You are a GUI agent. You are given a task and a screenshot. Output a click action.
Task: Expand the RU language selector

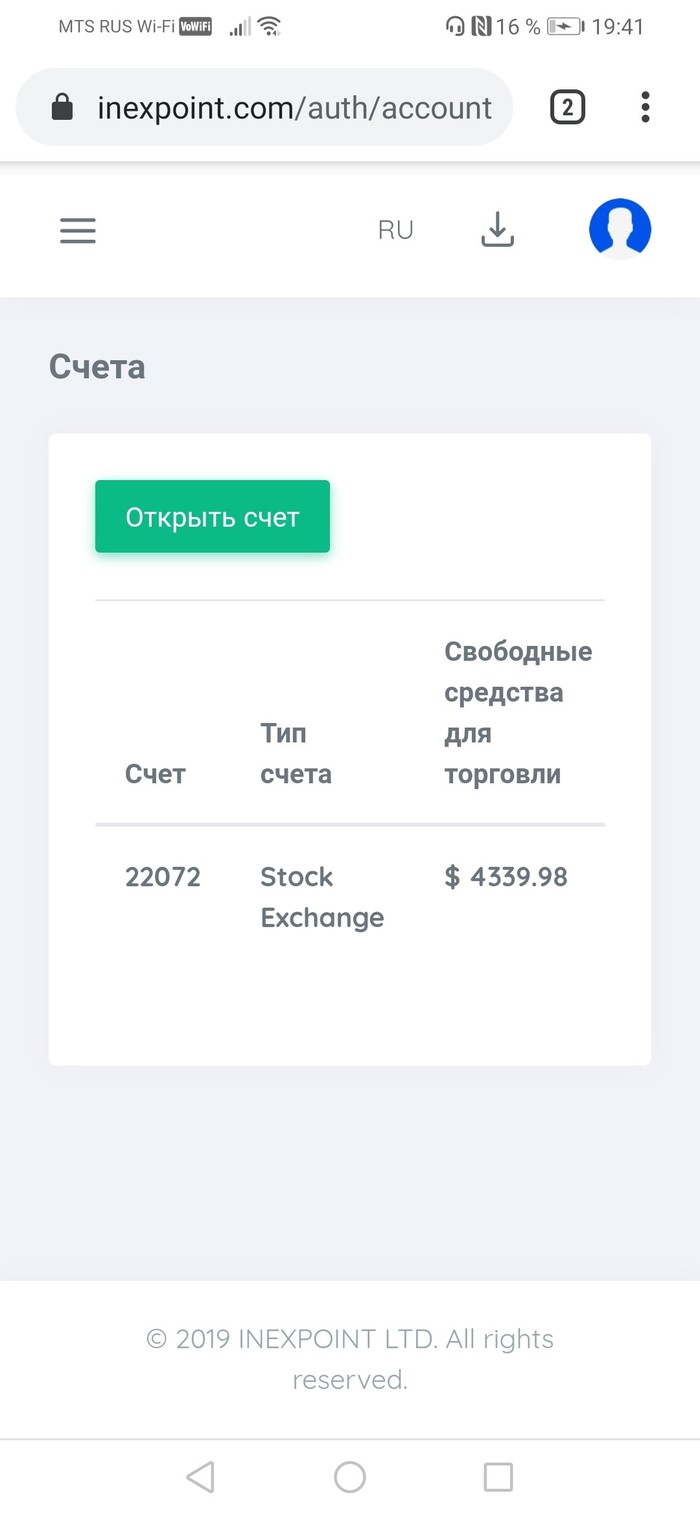395,230
